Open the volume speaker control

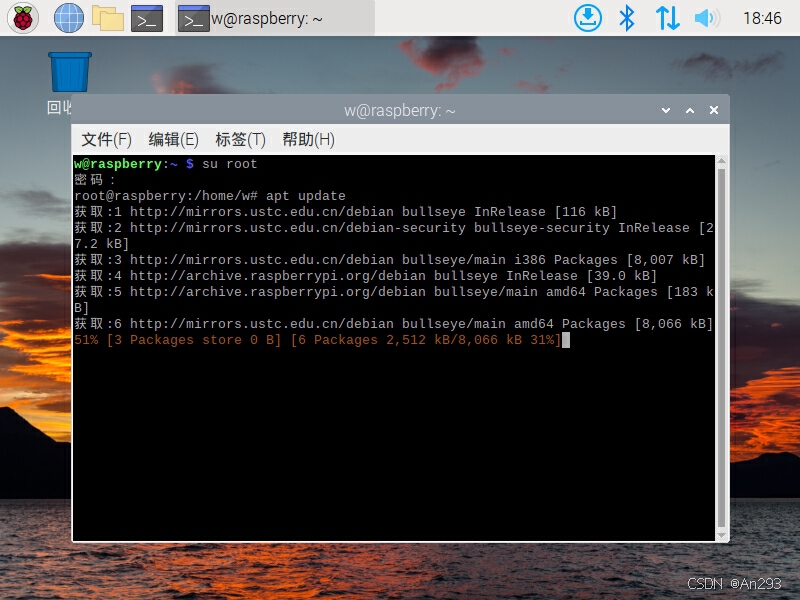707,18
